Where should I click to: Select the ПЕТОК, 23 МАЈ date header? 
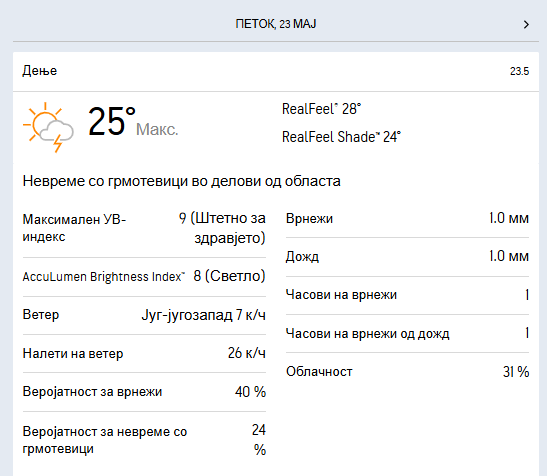[x=276, y=24]
